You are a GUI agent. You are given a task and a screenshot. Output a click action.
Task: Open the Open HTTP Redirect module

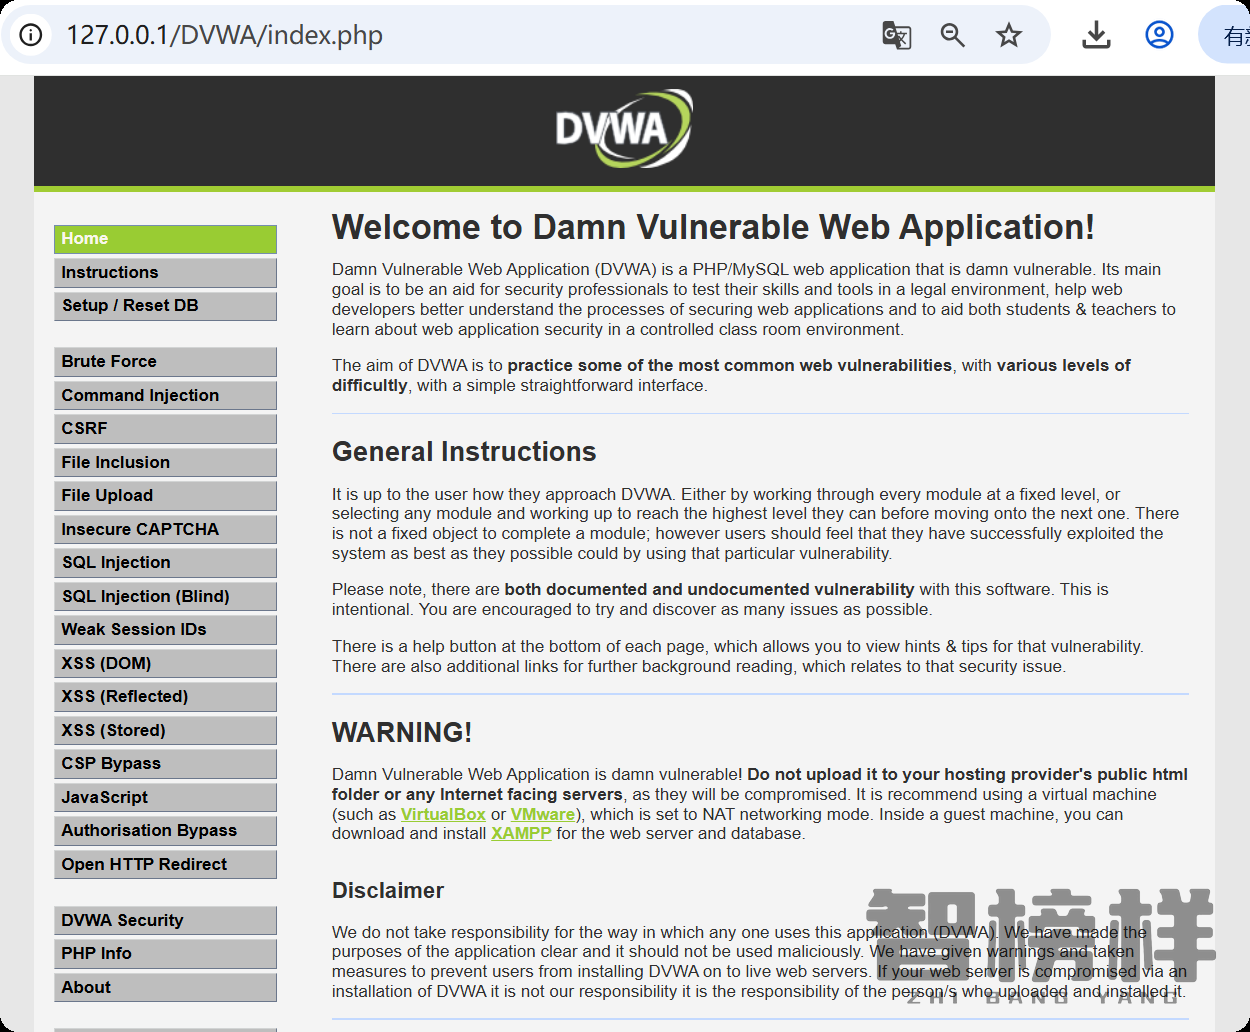(165, 865)
